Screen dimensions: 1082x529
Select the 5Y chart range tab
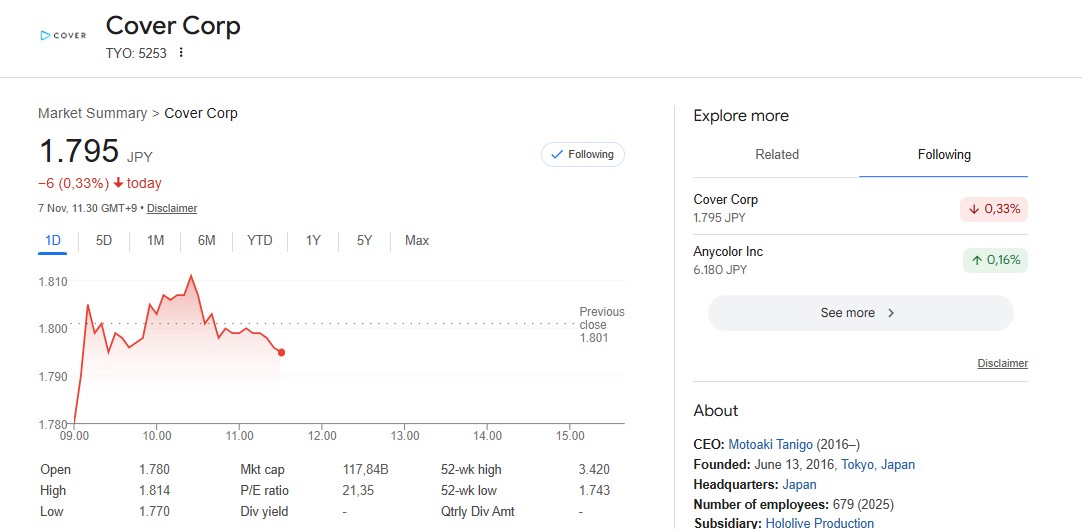[364, 241]
